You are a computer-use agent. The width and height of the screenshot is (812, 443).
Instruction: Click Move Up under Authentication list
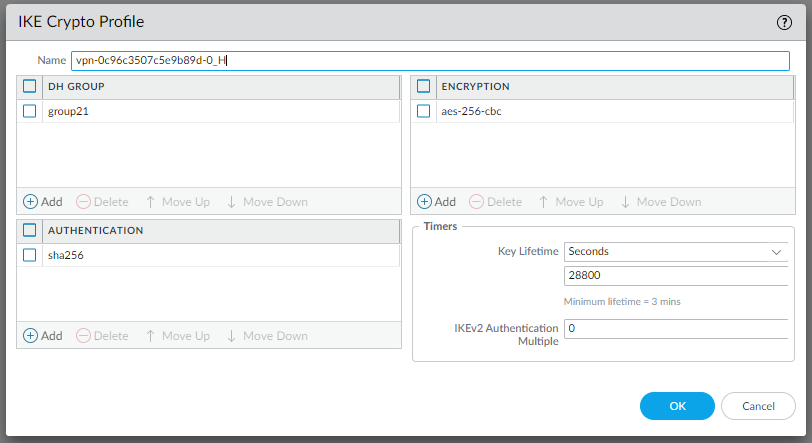point(177,336)
